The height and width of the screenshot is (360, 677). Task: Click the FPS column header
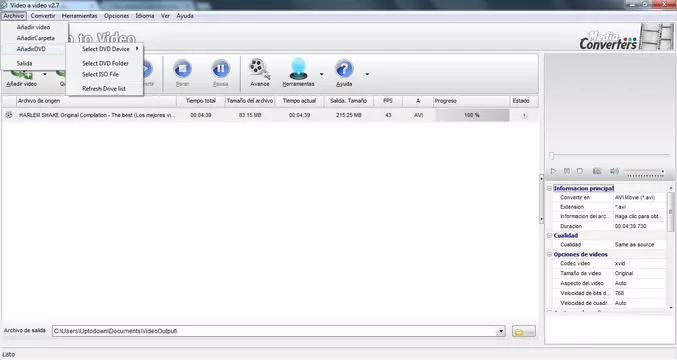[x=388, y=101]
